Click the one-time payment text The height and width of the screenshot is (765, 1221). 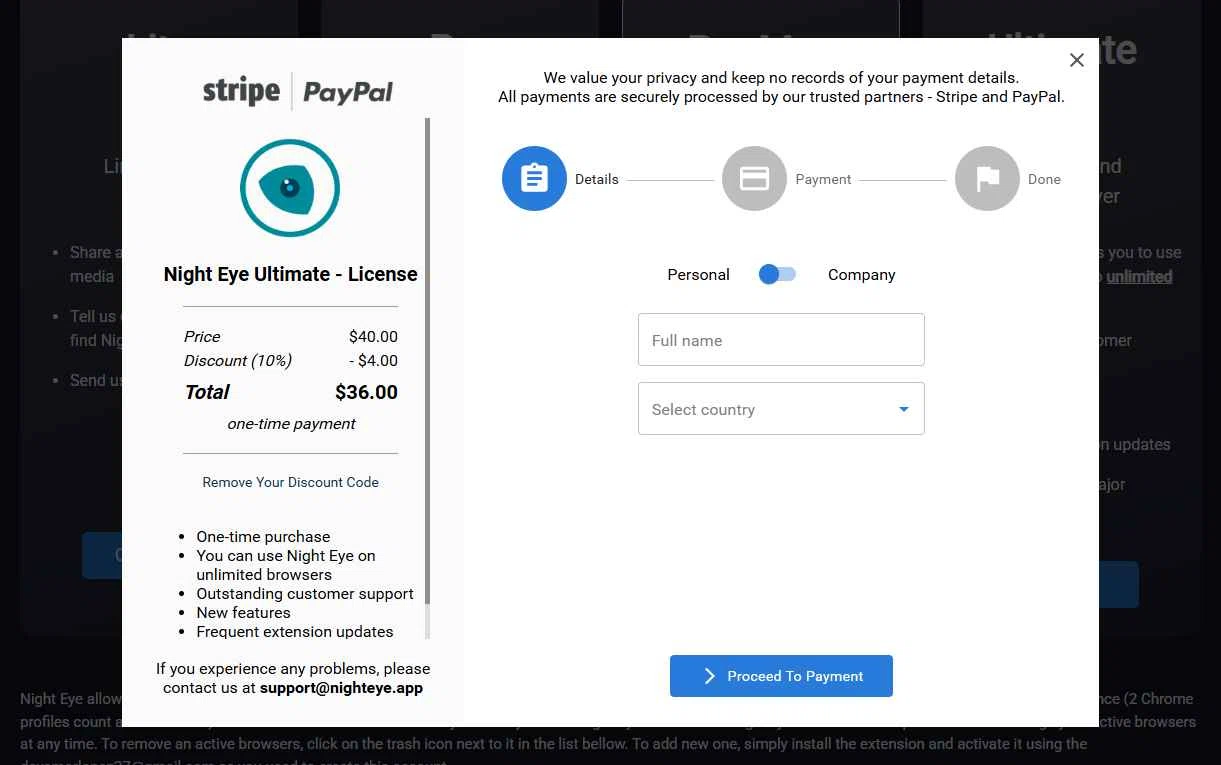pyautogui.click(x=291, y=423)
